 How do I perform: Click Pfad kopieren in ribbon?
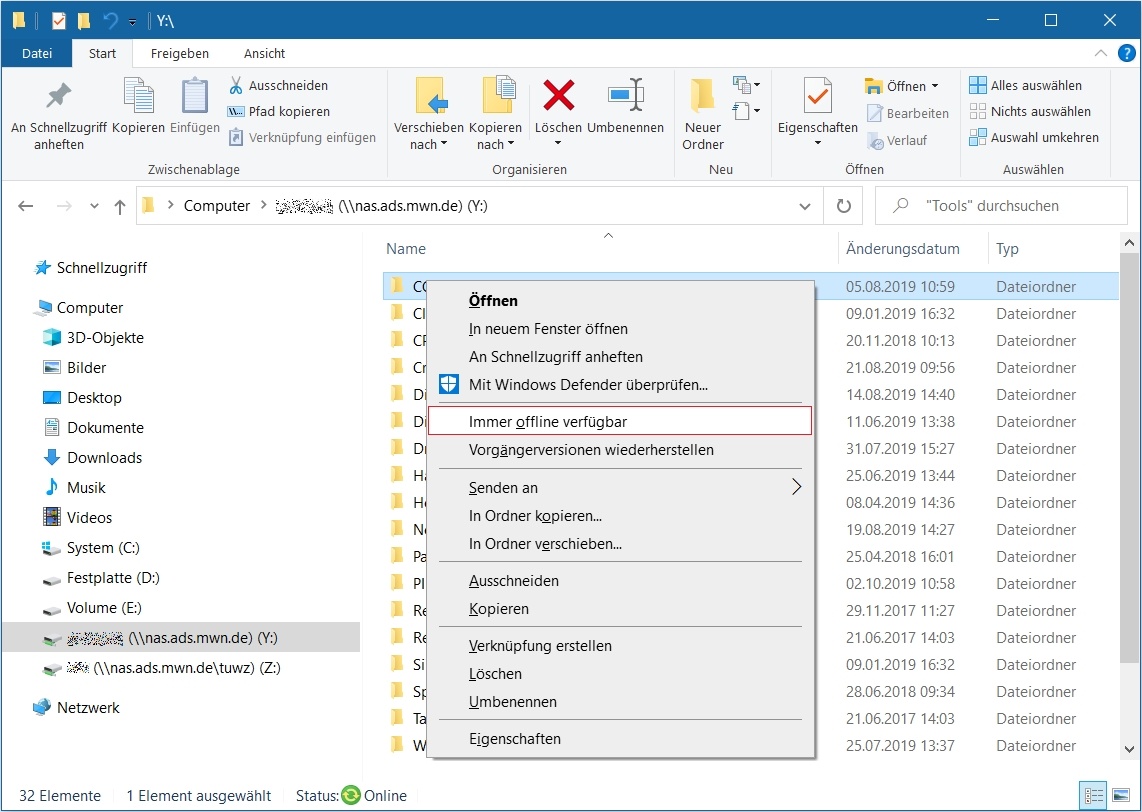click(x=288, y=111)
